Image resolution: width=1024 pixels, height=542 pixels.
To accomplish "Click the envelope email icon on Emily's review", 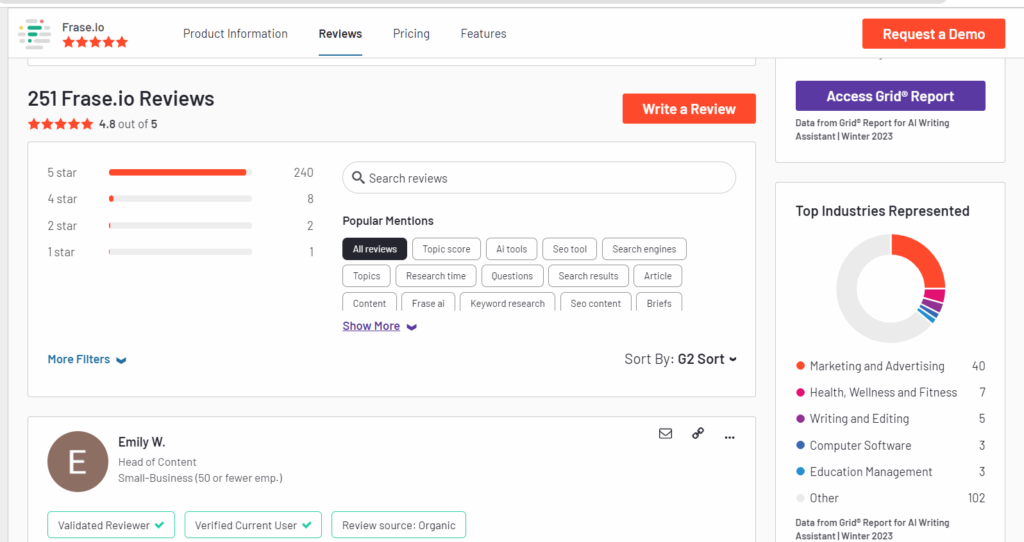I will point(665,434).
